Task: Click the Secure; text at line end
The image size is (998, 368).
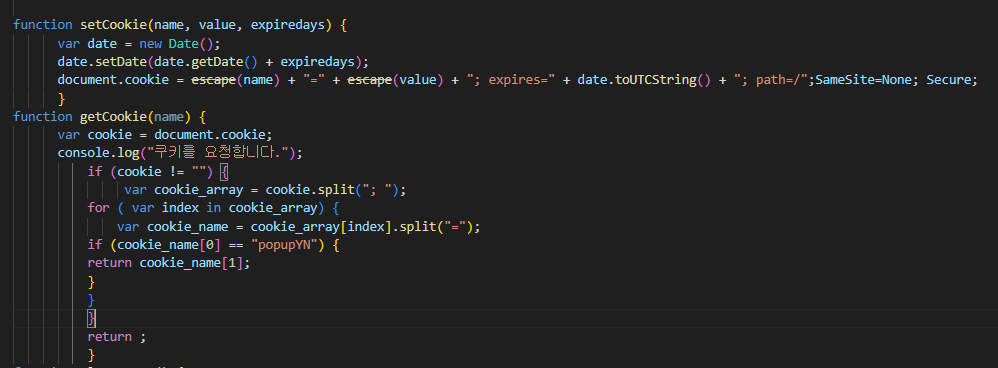Action: (952, 80)
